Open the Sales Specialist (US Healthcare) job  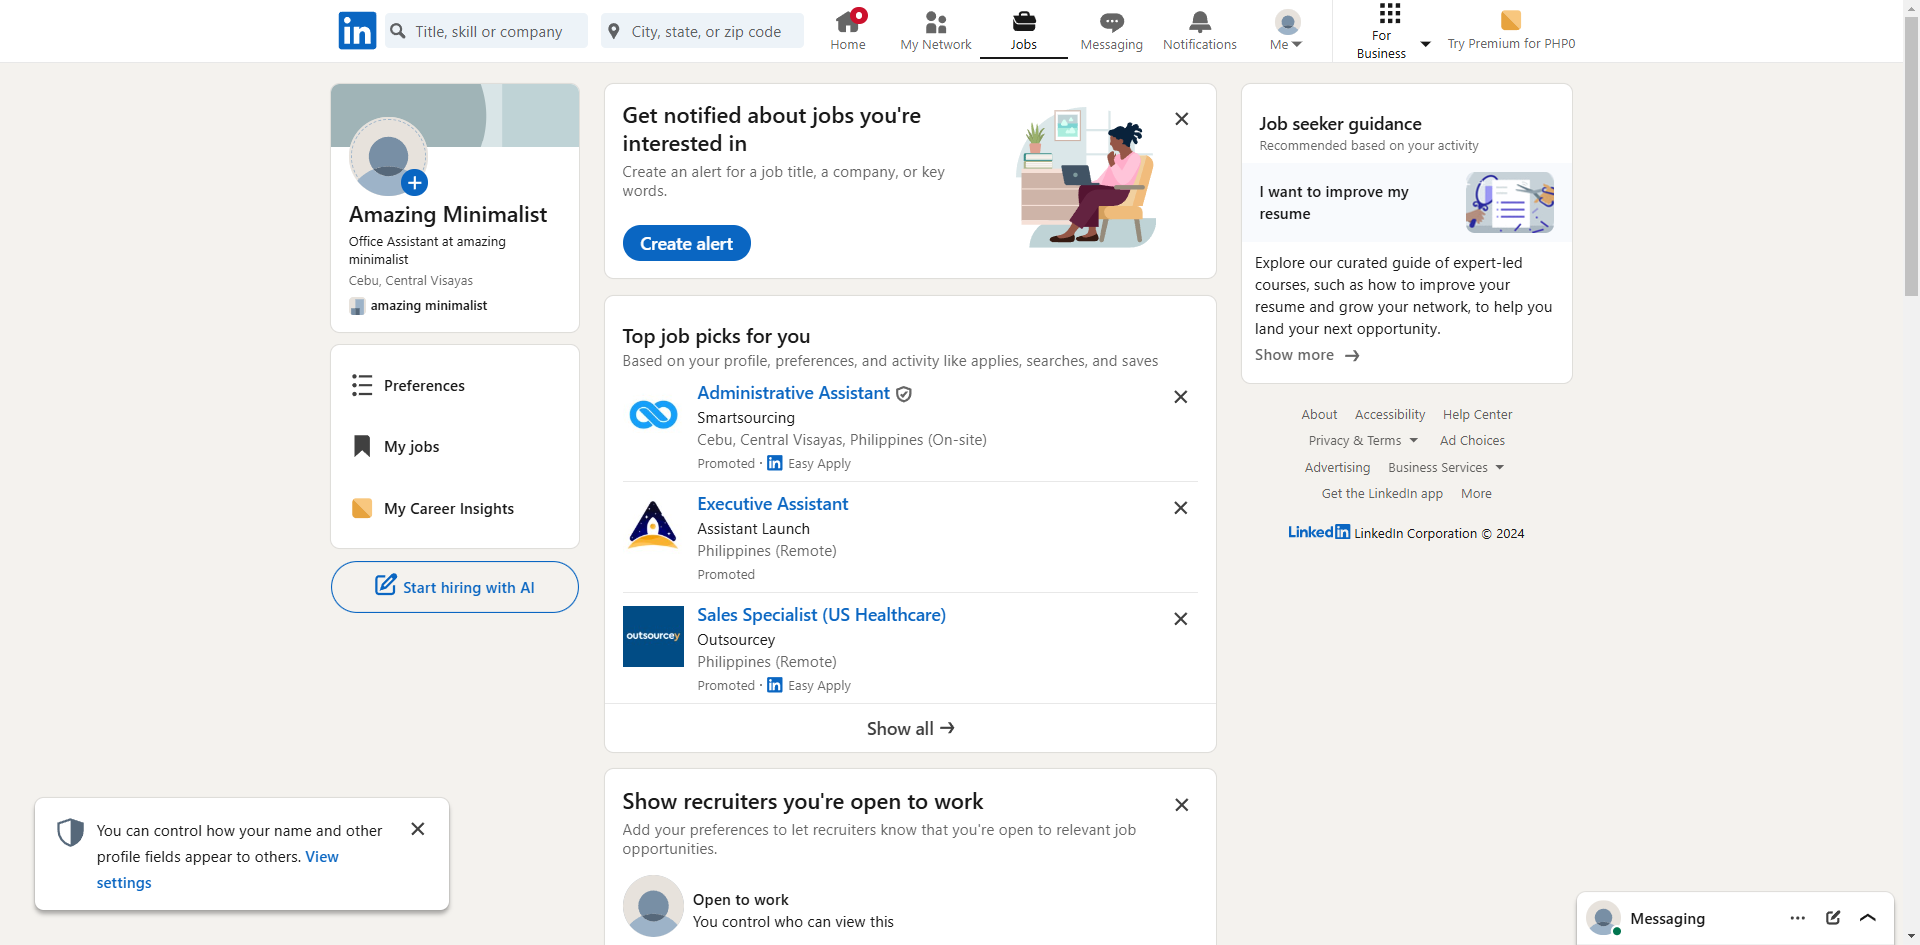pos(821,615)
